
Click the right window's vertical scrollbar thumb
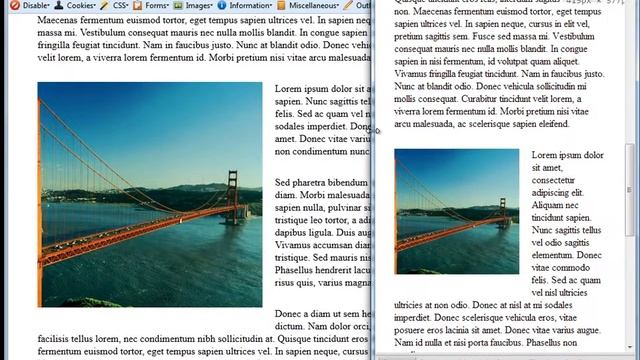tap(629, 190)
